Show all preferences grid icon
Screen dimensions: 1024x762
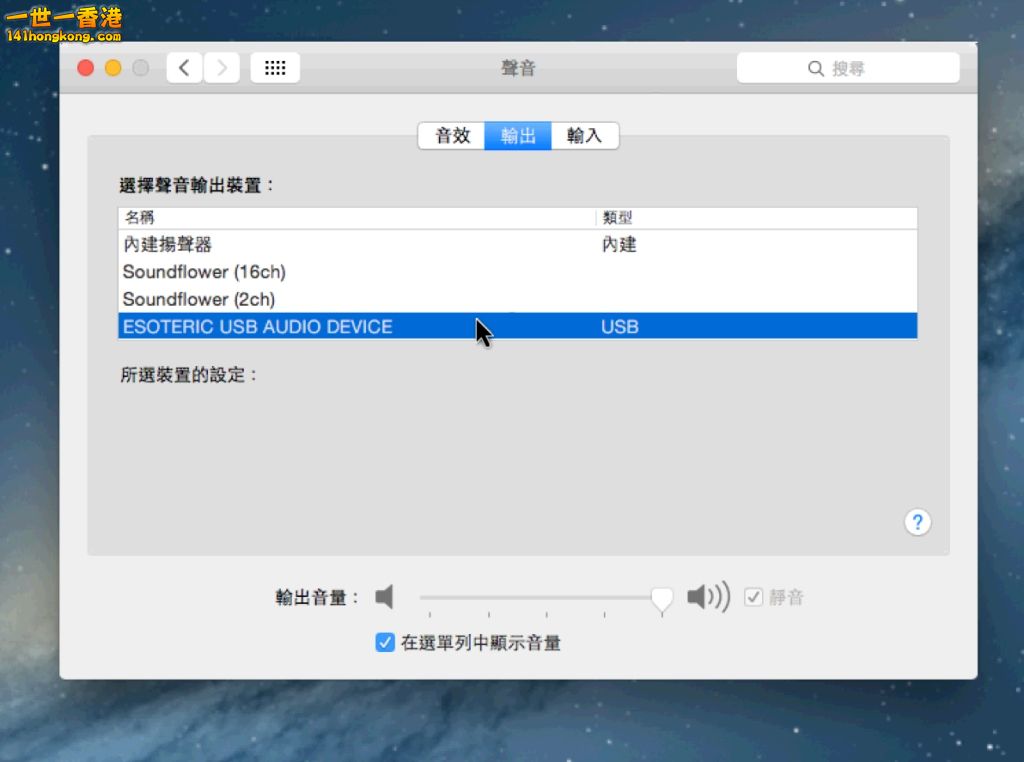point(275,68)
